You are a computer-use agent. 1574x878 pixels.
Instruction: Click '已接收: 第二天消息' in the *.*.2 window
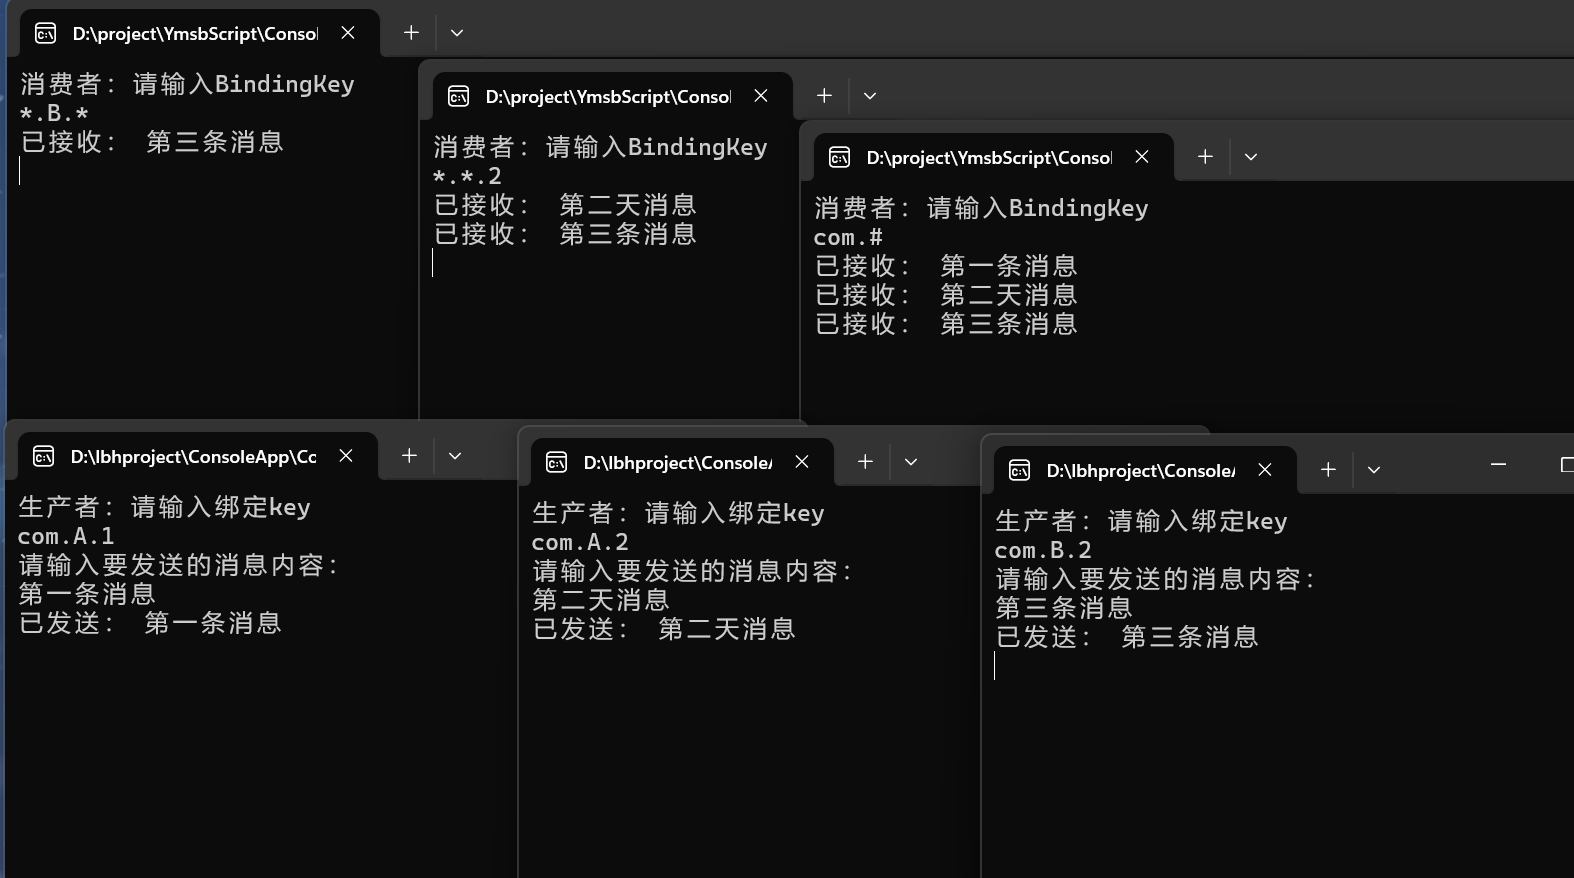click(565, 205)
